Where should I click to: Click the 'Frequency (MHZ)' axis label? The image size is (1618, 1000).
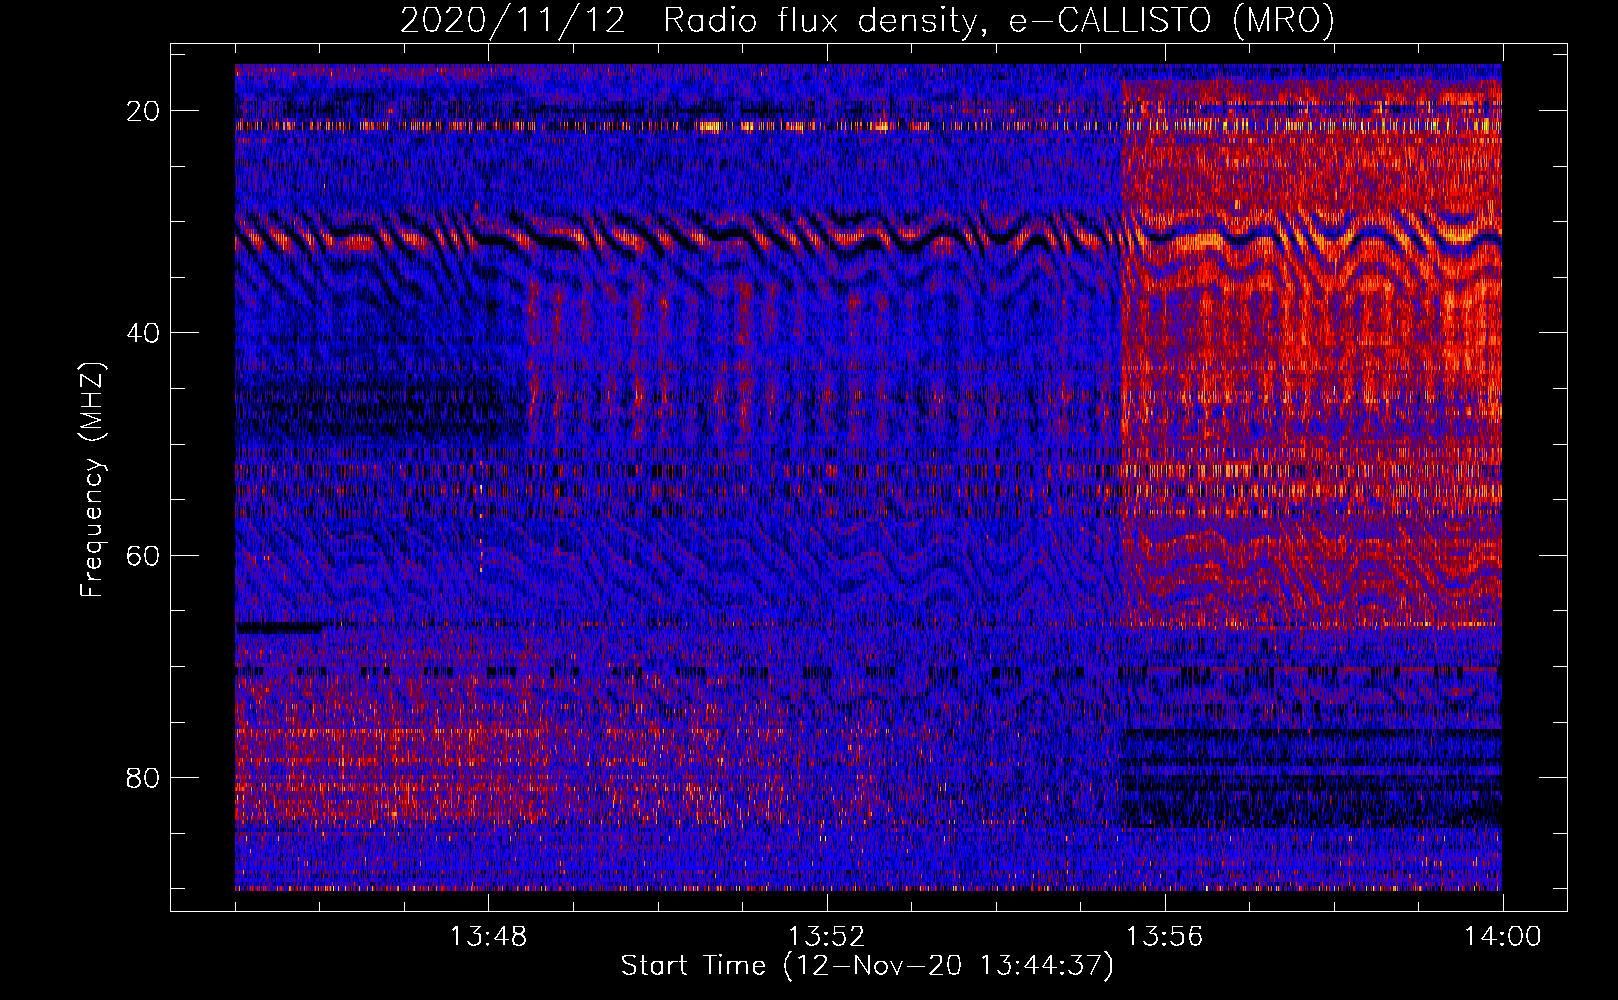point(91,479)
